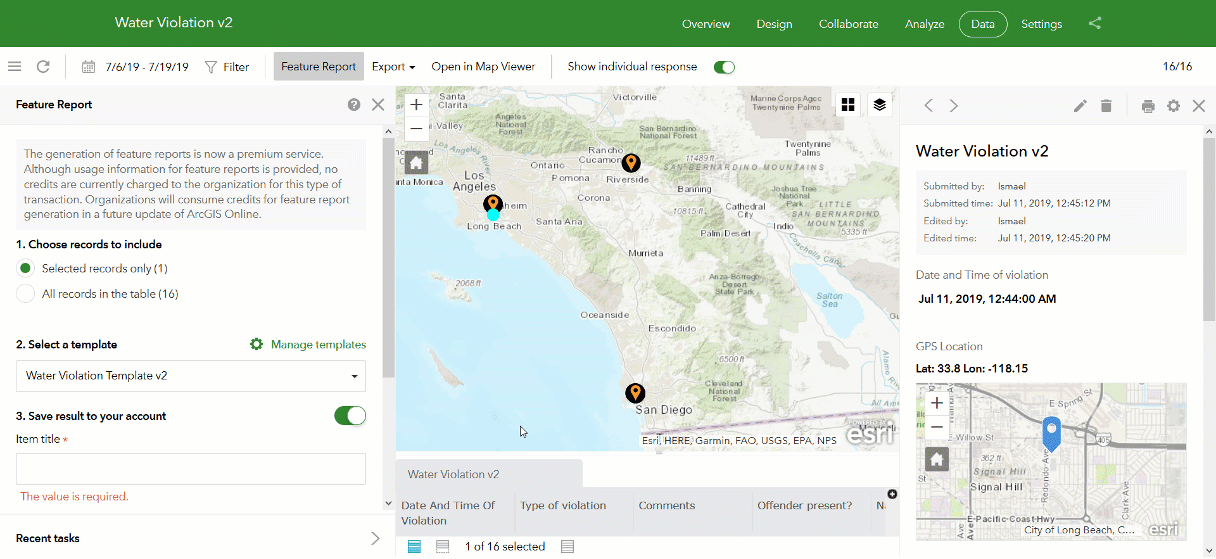1216x559 pixels.
Task: Click the Feature Report toolbar button
Action: 318,67
